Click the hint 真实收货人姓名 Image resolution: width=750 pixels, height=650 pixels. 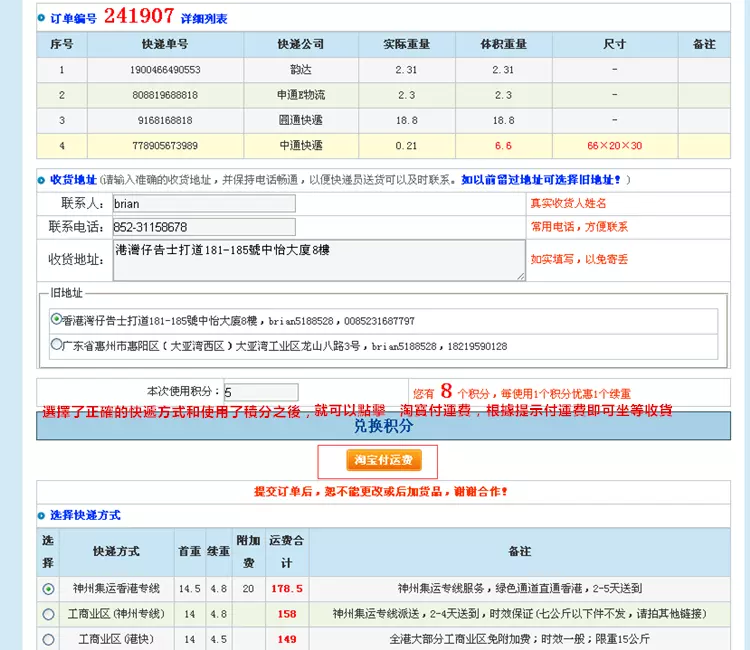tap(568, 203)
